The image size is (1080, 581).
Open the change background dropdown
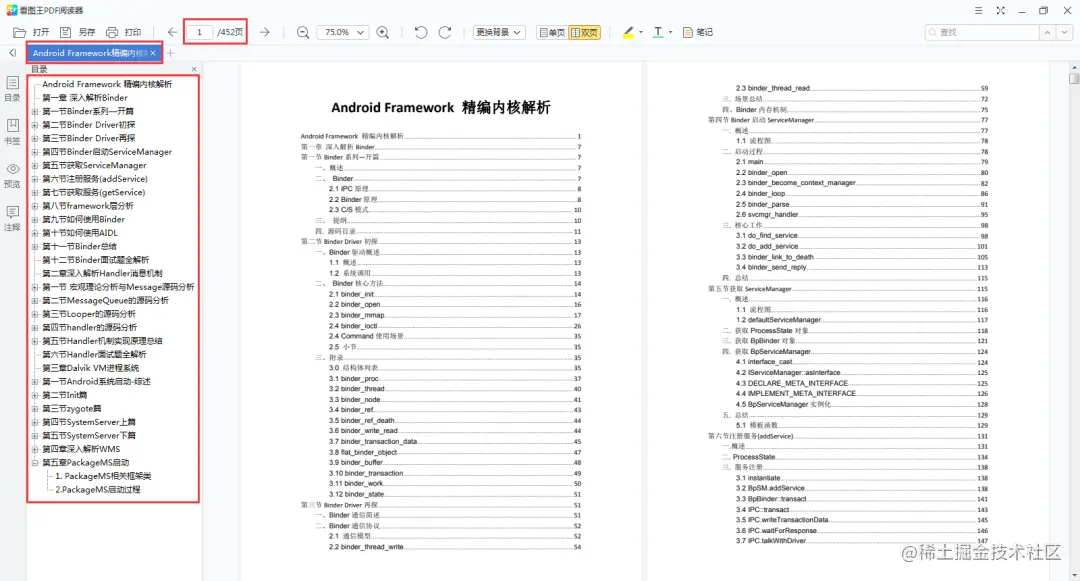click(499, 32)
